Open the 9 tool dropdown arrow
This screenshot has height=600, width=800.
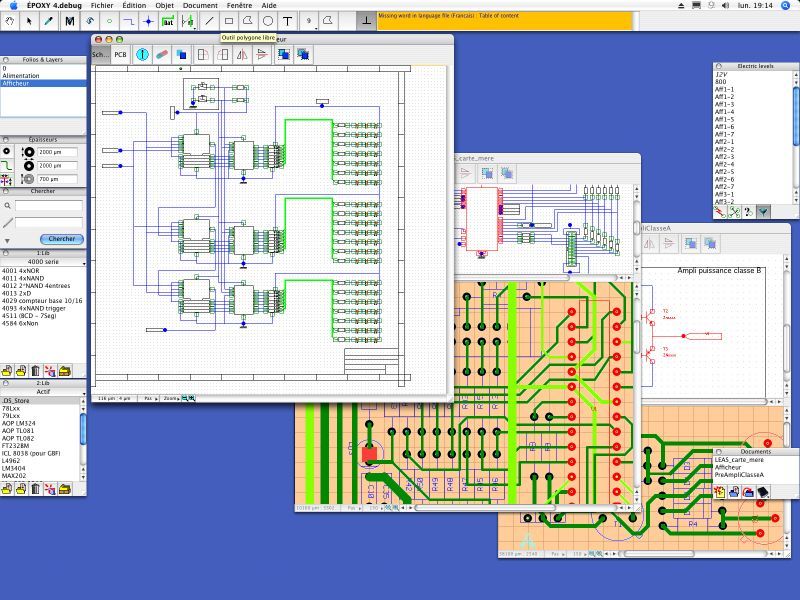click(x=316, y=29)
